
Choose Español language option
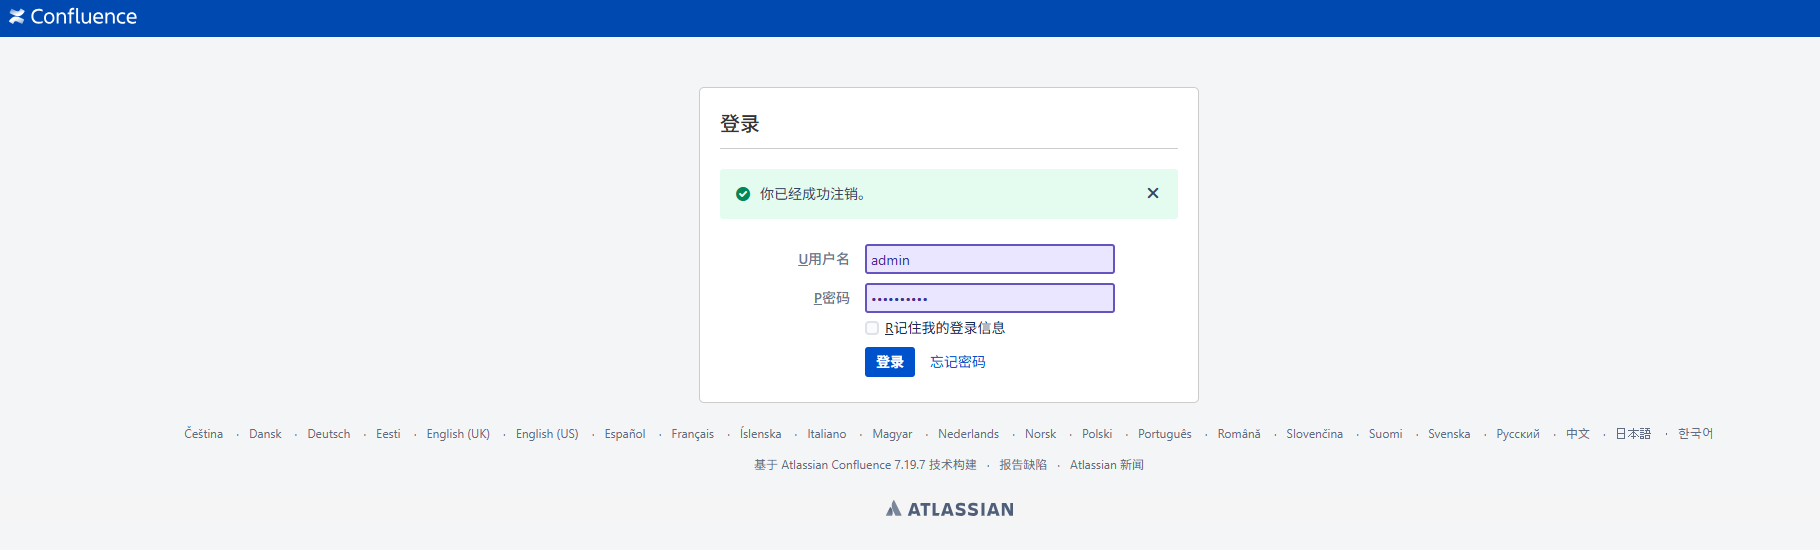(x=625, y=434)
